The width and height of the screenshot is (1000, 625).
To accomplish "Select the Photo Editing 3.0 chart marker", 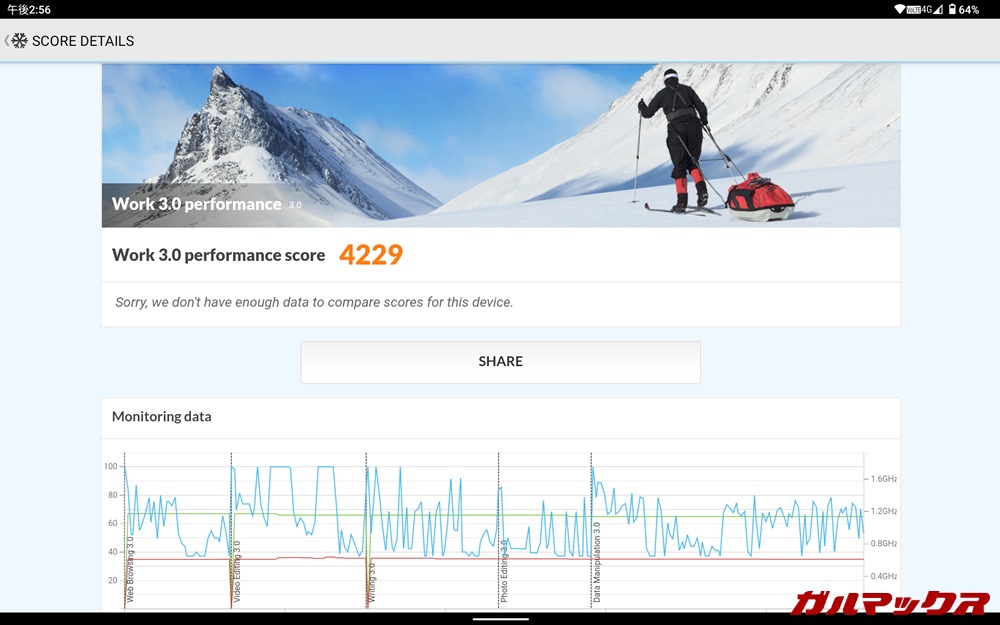I will tap(504, 575).
